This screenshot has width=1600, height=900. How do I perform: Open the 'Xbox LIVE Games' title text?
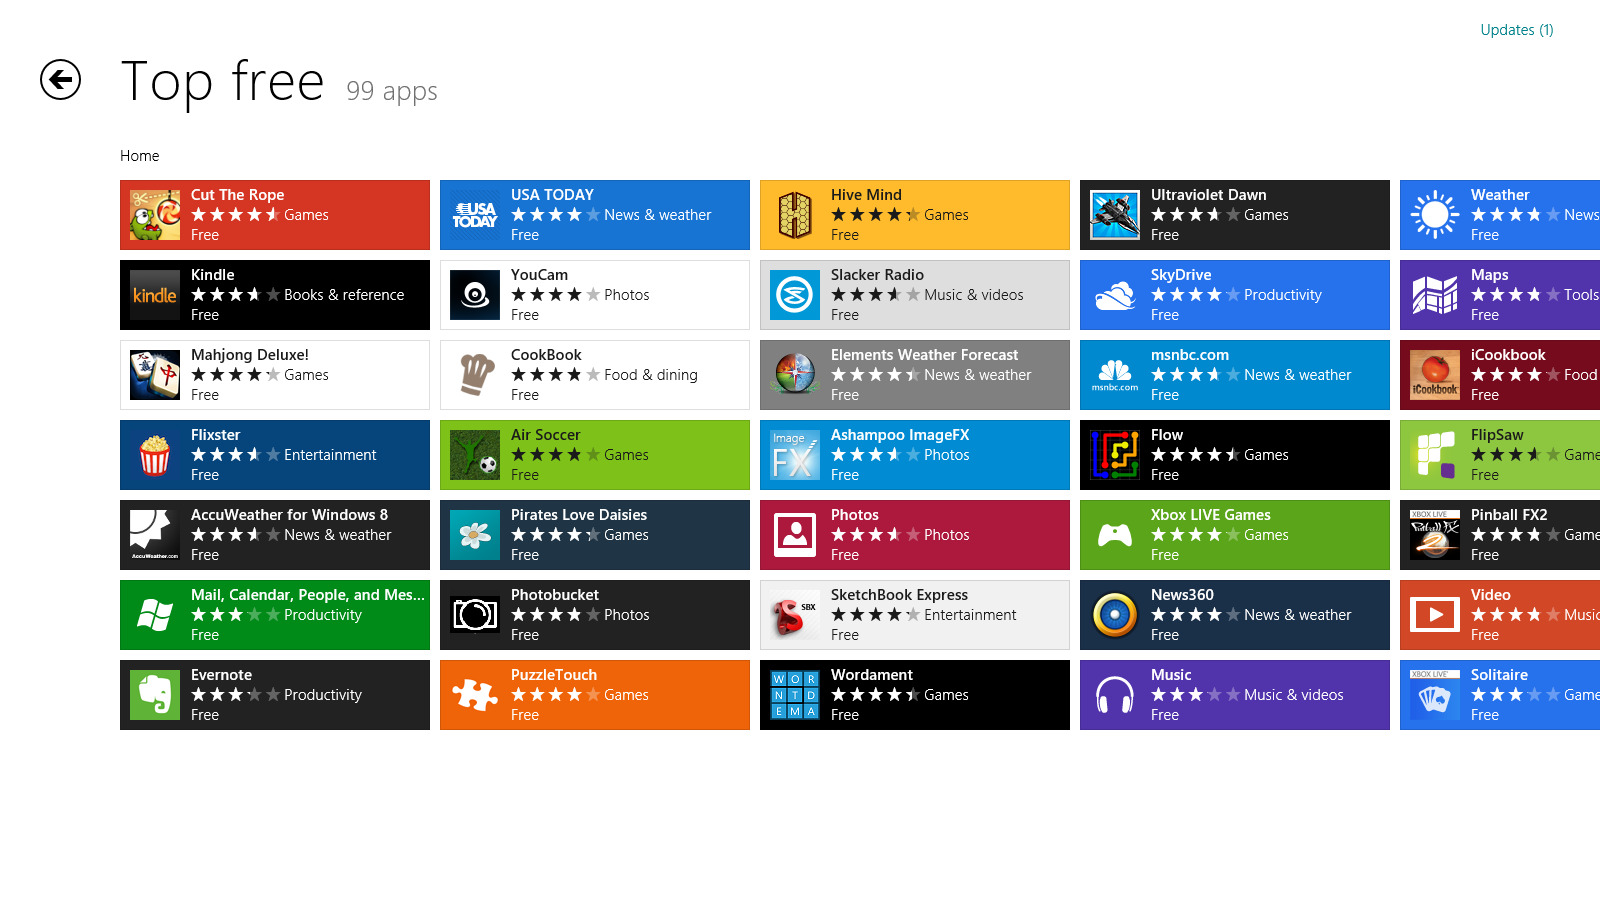click(1210, 515)
